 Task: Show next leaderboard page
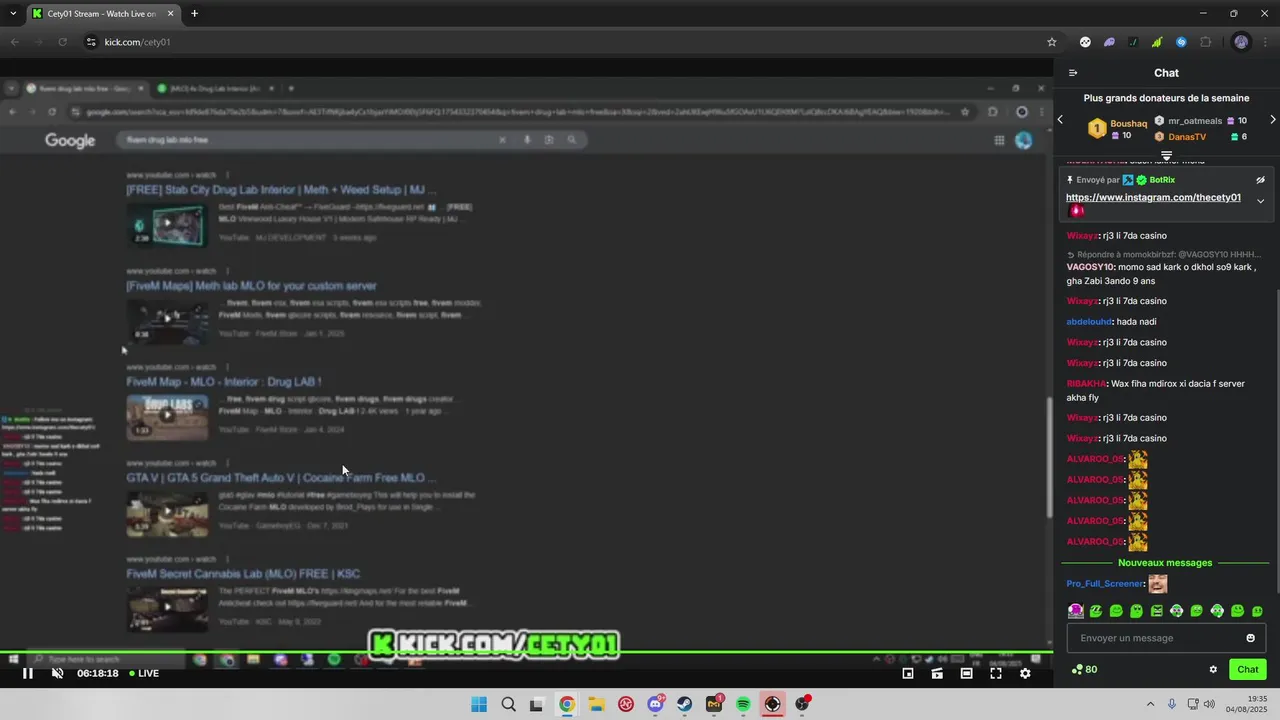coord(1272,120)
